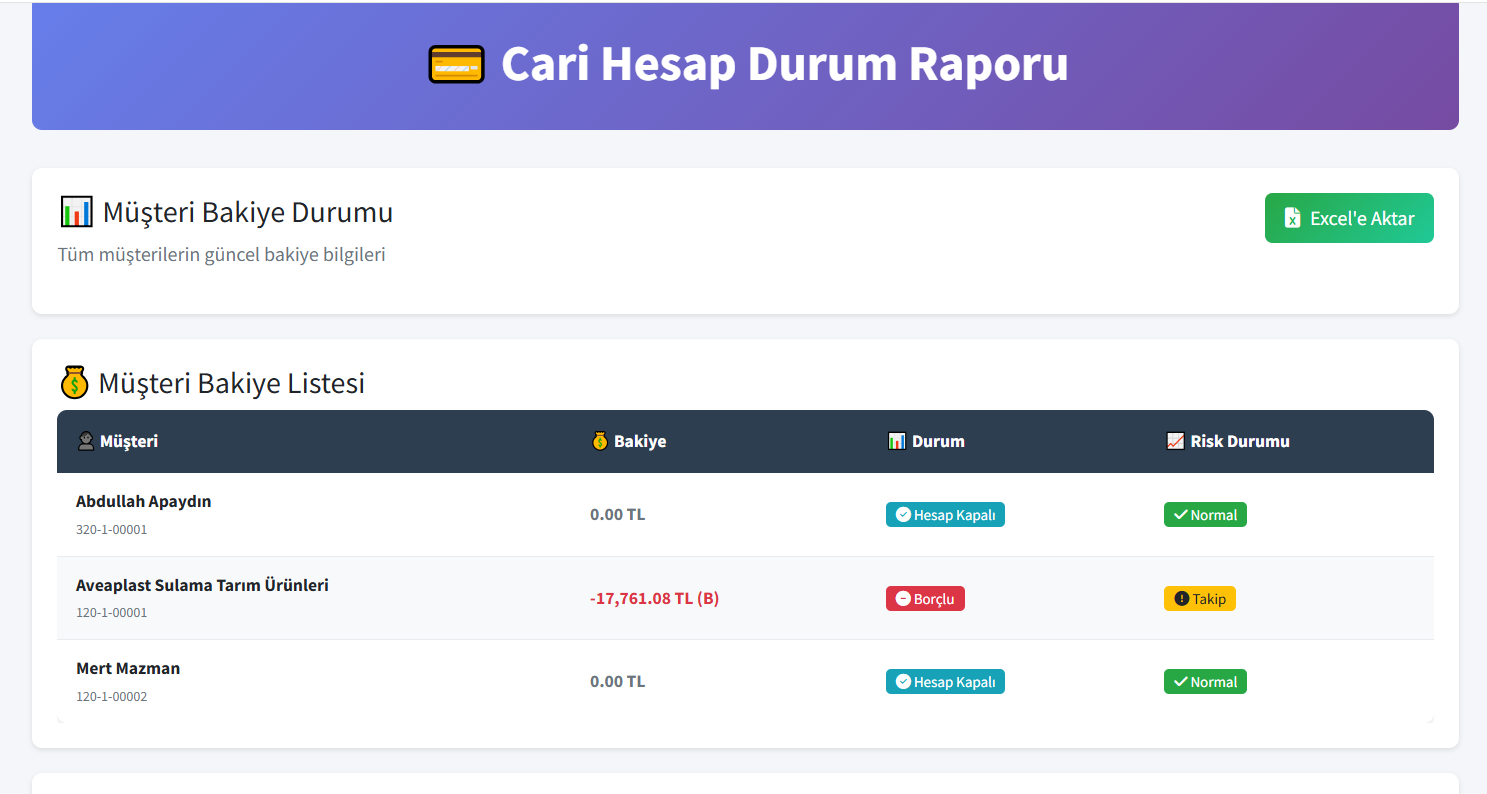Select customer name Abdullah Apaydın
Screen dimensions: 1487x794
pos(143,500)
